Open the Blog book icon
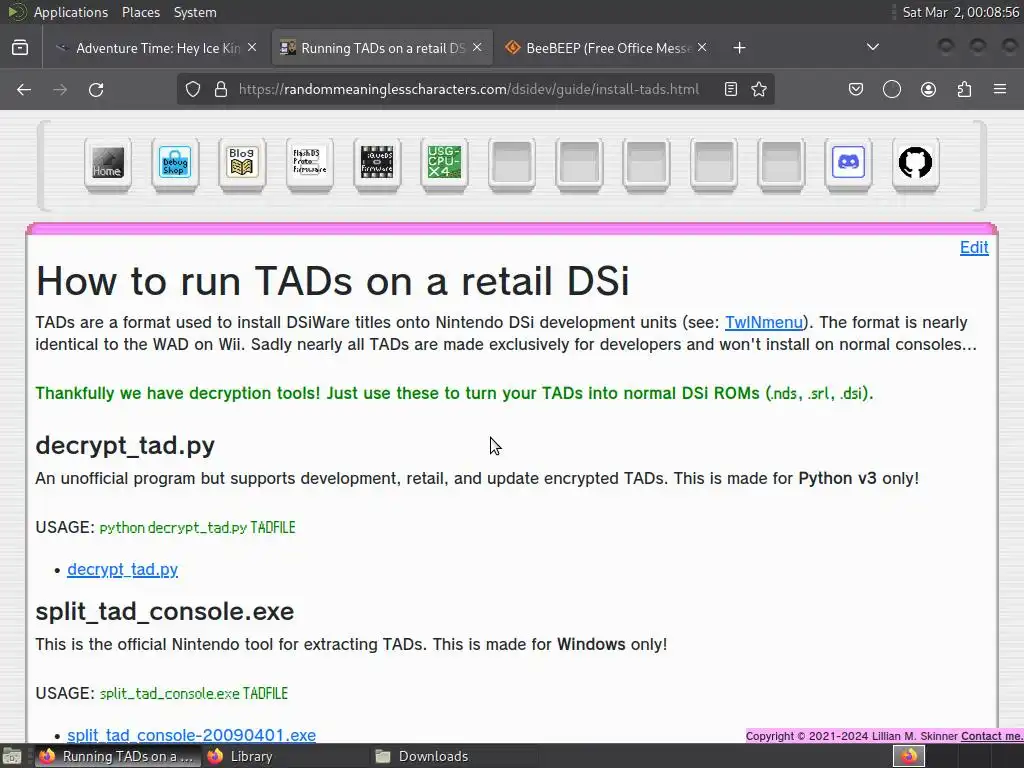 [x=242, y=163]
